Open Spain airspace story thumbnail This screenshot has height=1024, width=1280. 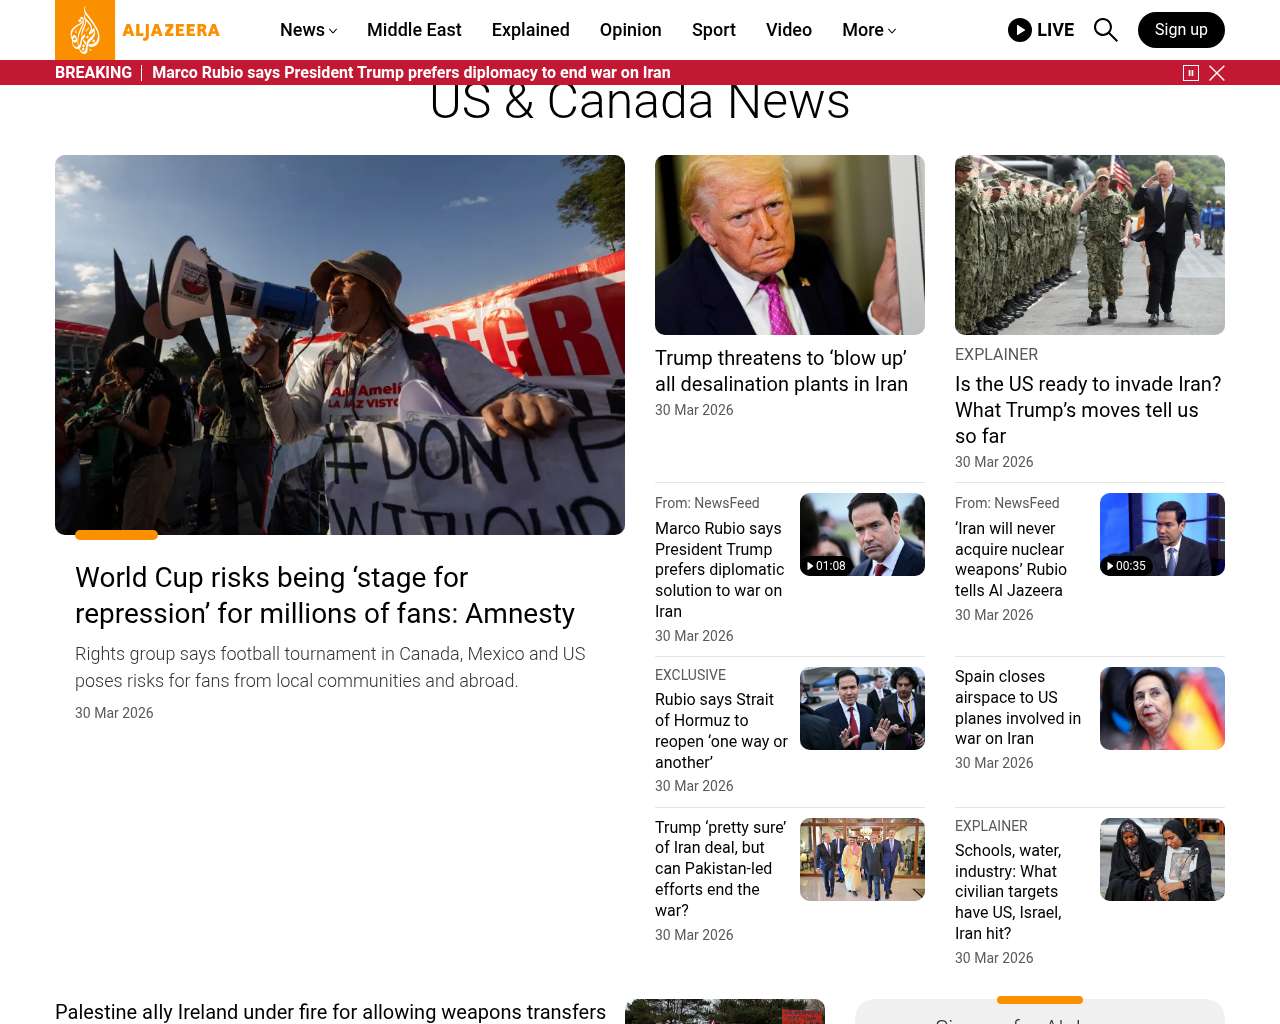1162,708
